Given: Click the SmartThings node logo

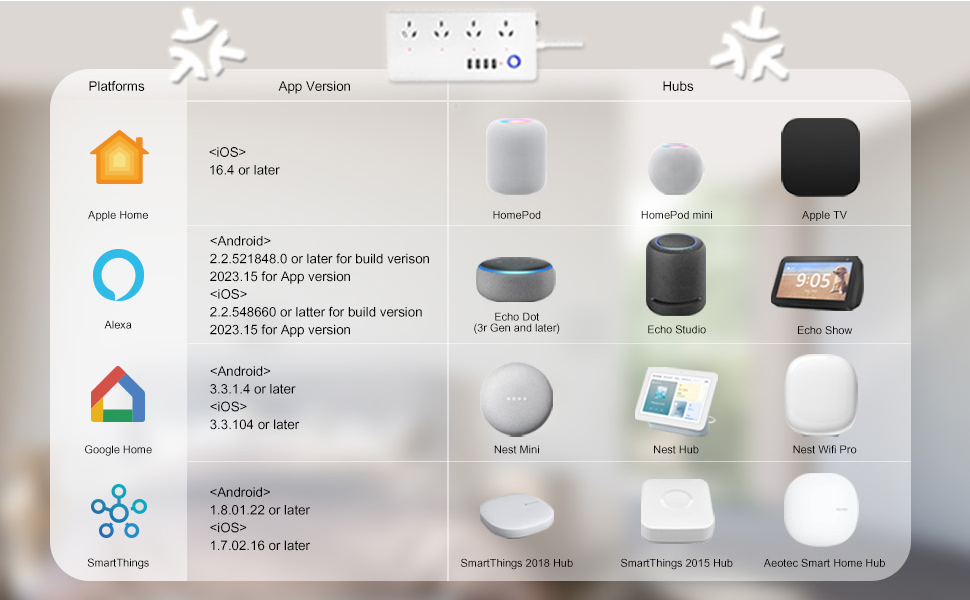Looking at the screenshot, I should (118, 511).
